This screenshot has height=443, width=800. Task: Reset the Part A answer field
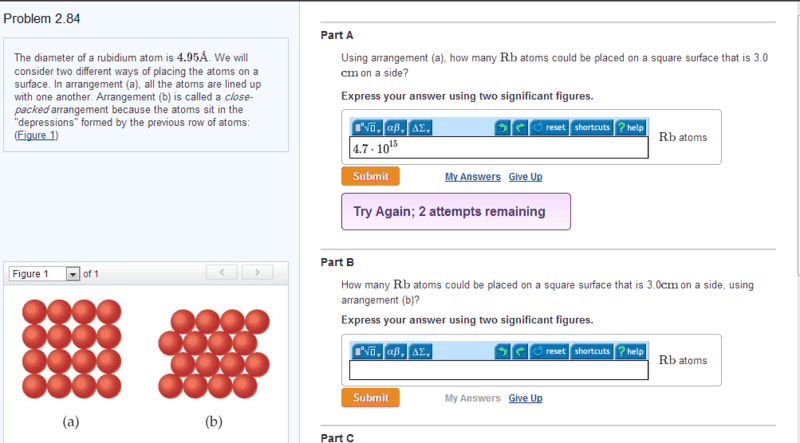(x=549, y=127)
